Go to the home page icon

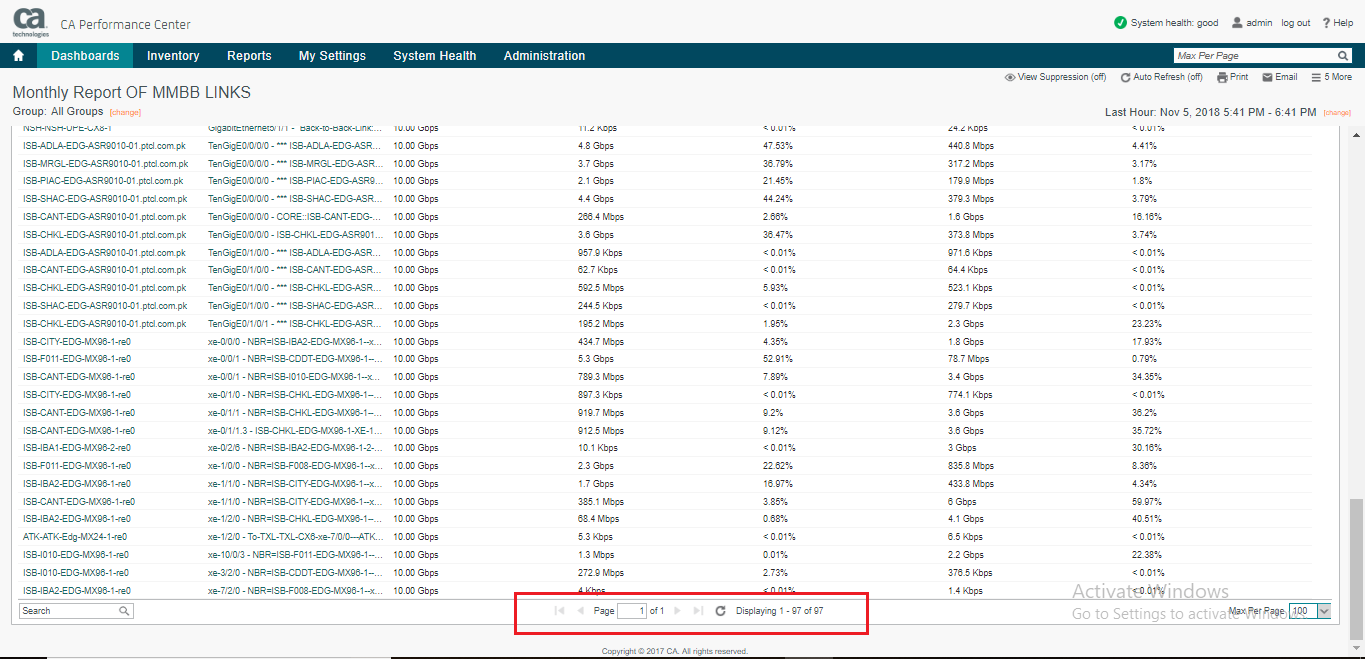[x=18, y=56]
